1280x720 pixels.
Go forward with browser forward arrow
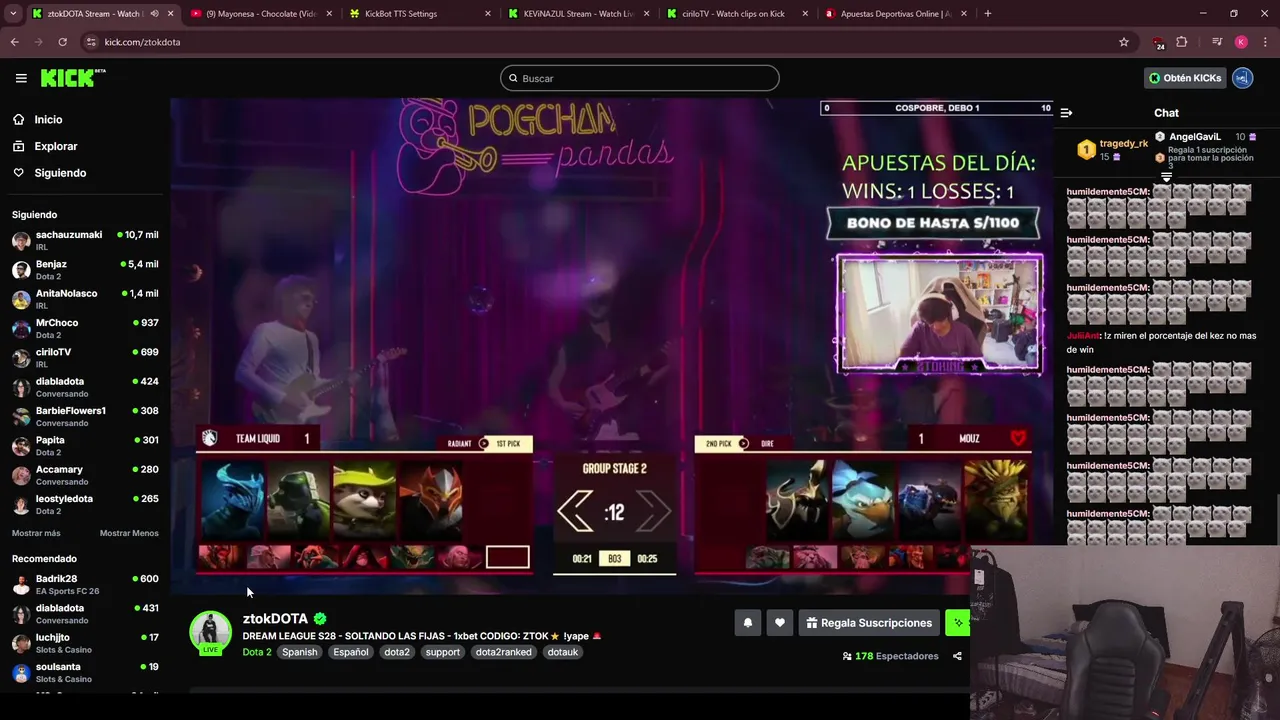click(x=38, y=42)
